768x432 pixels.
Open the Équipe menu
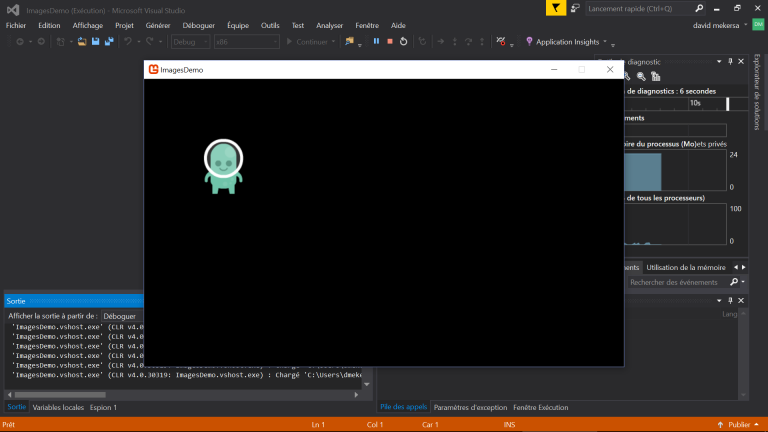click(238, 25)
